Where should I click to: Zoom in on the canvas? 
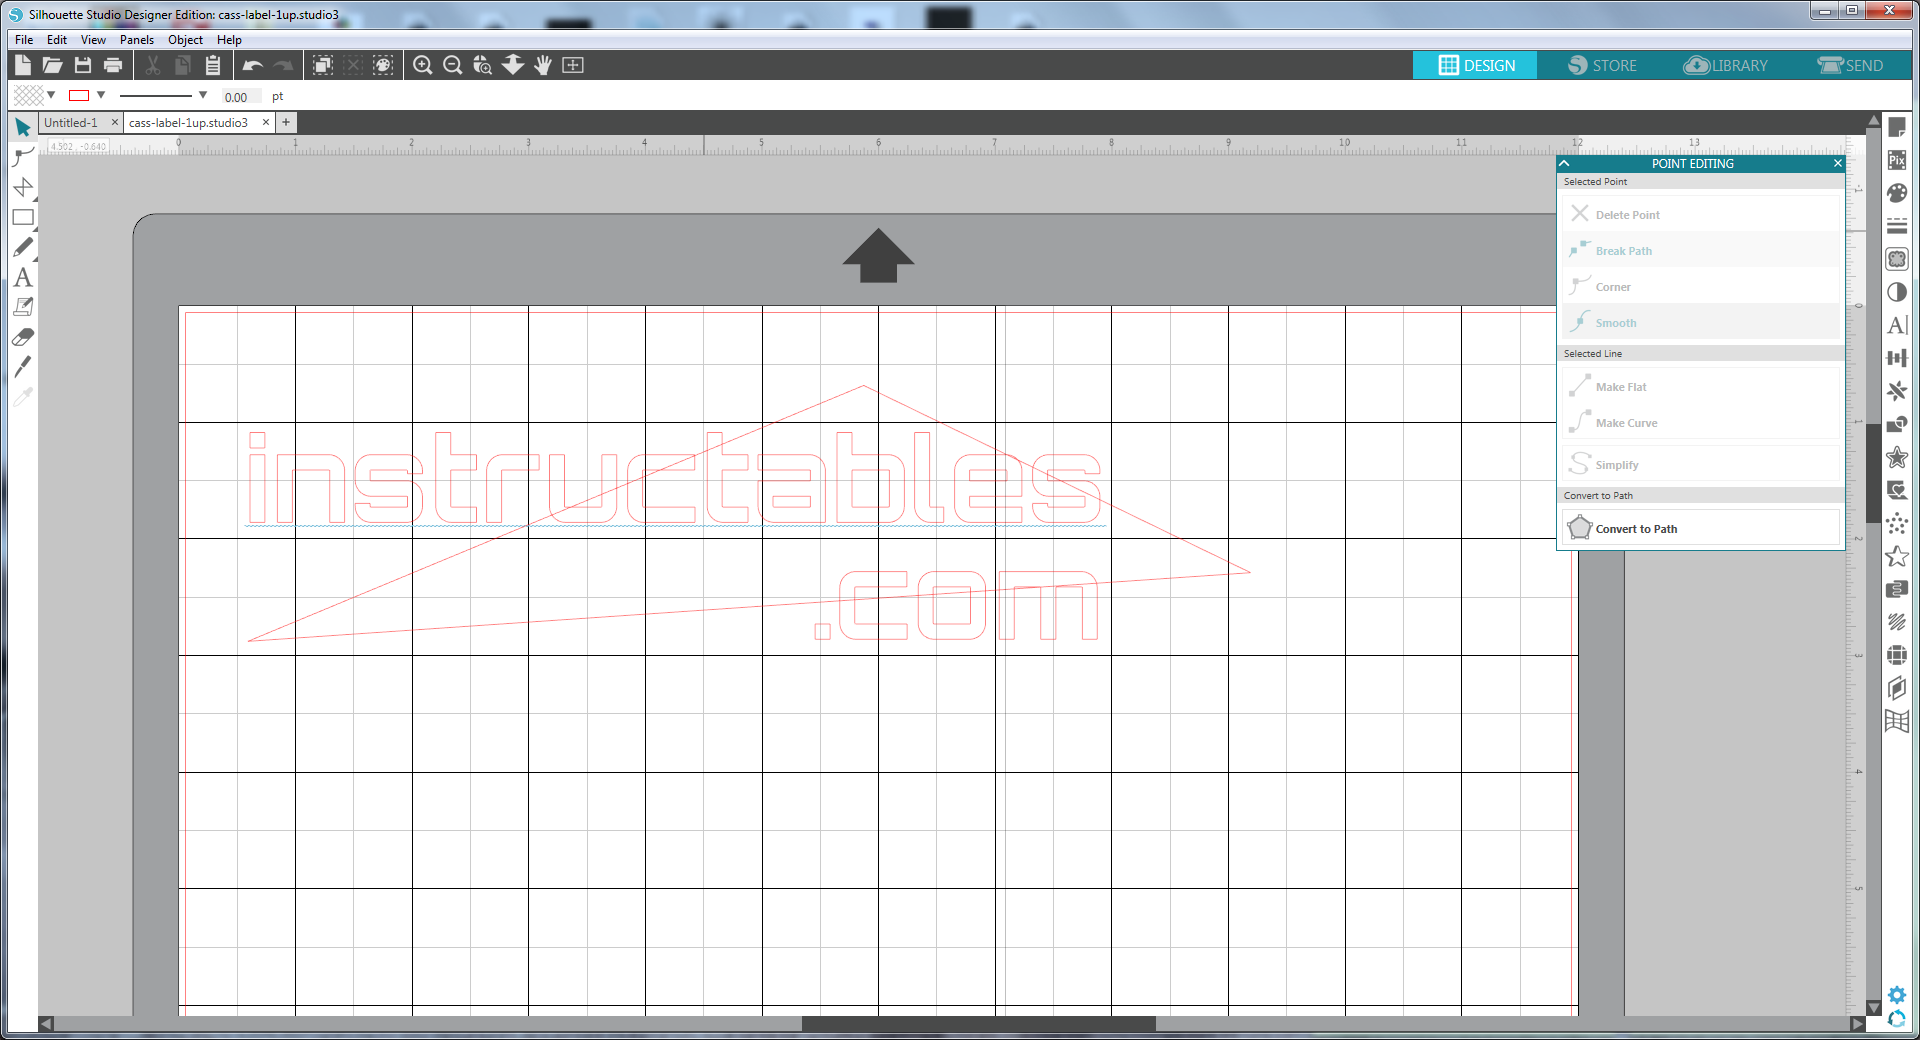click(x=423, y=65)
